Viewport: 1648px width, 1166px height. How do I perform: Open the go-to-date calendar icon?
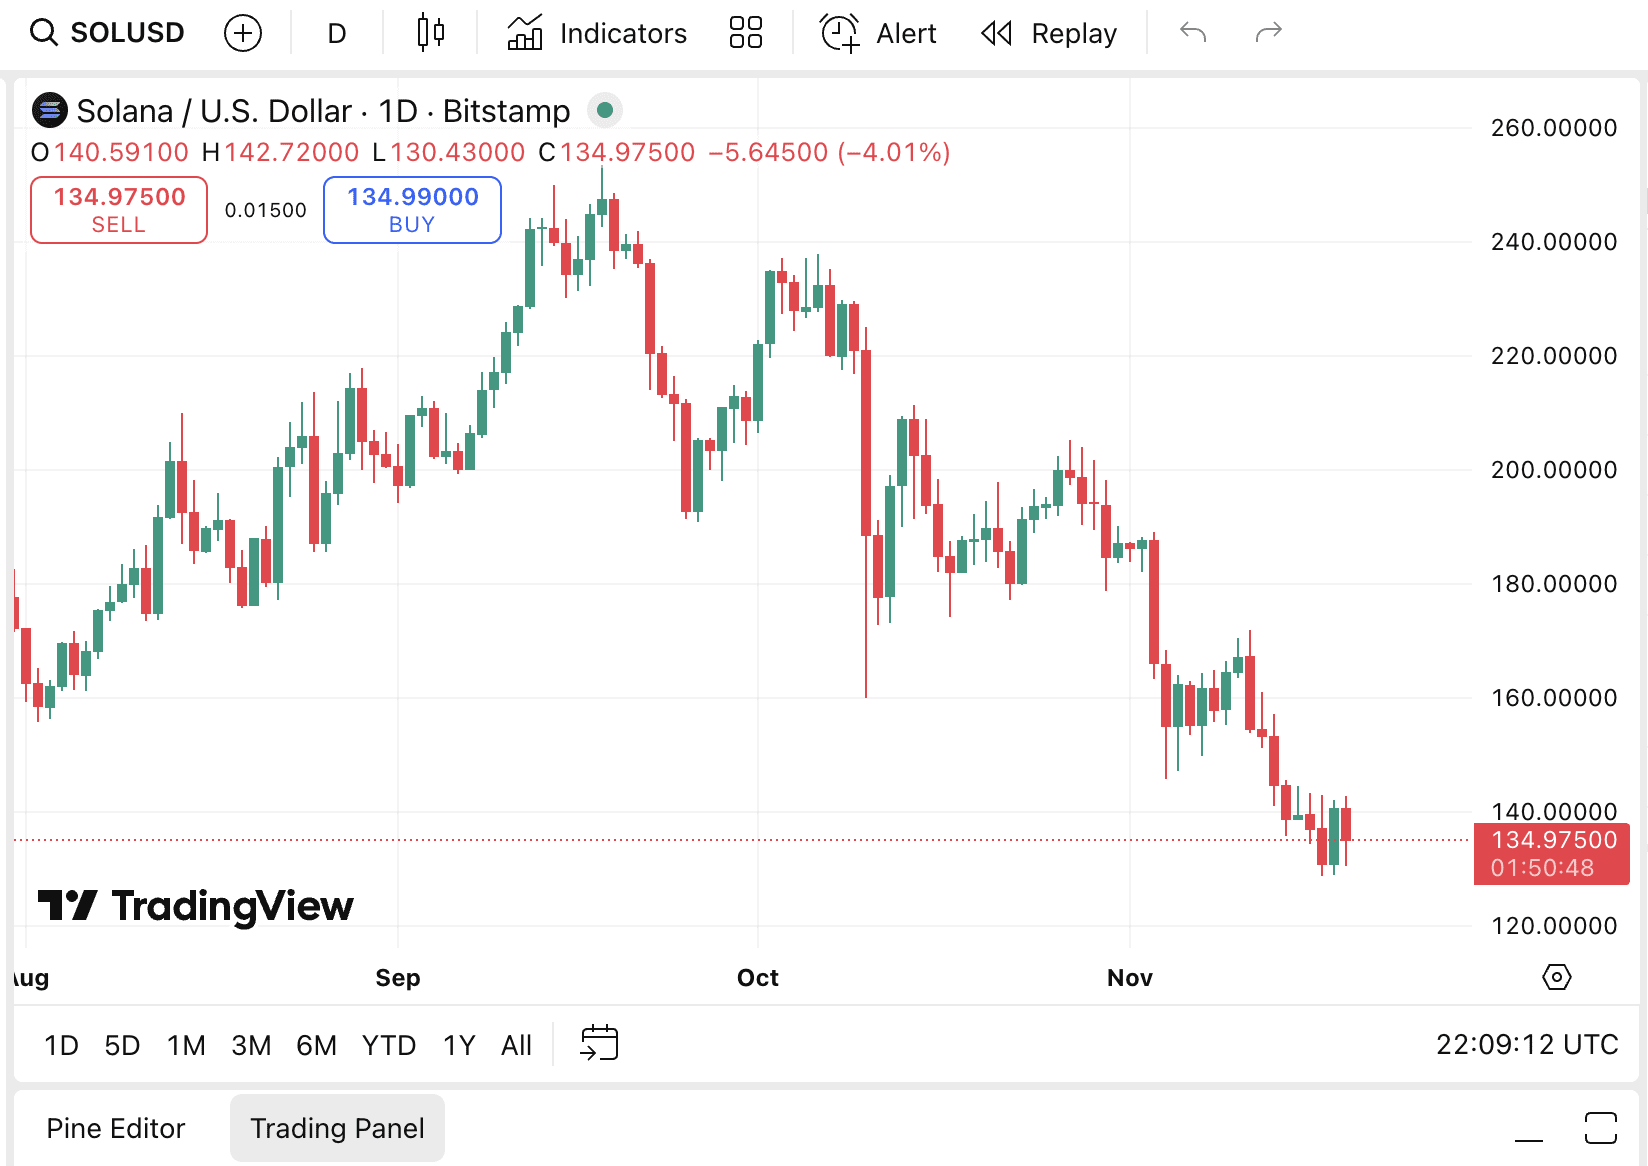pyautogui.click(x=599, y=1044)
